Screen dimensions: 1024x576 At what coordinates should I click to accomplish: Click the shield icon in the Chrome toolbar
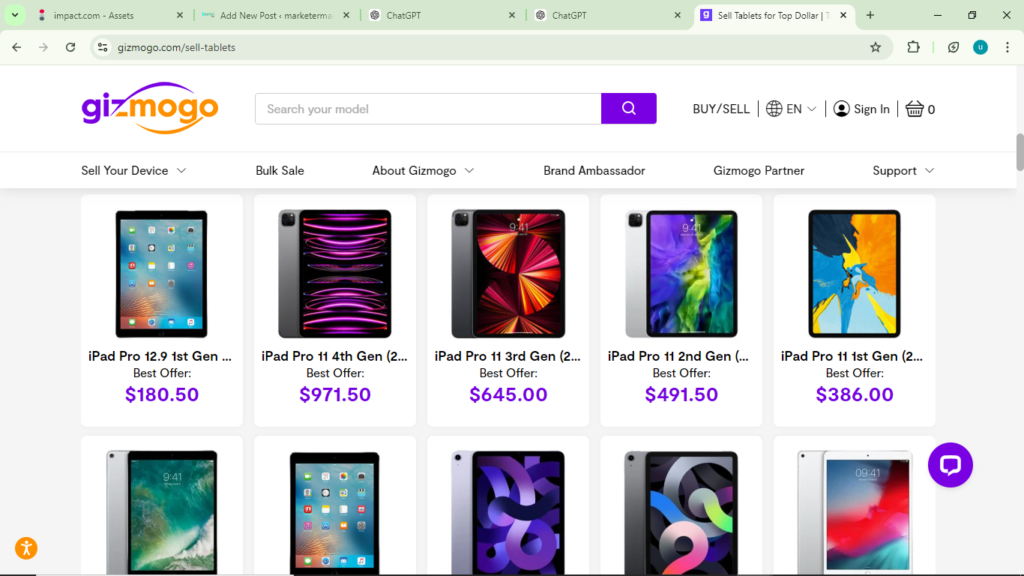point(953,47)
